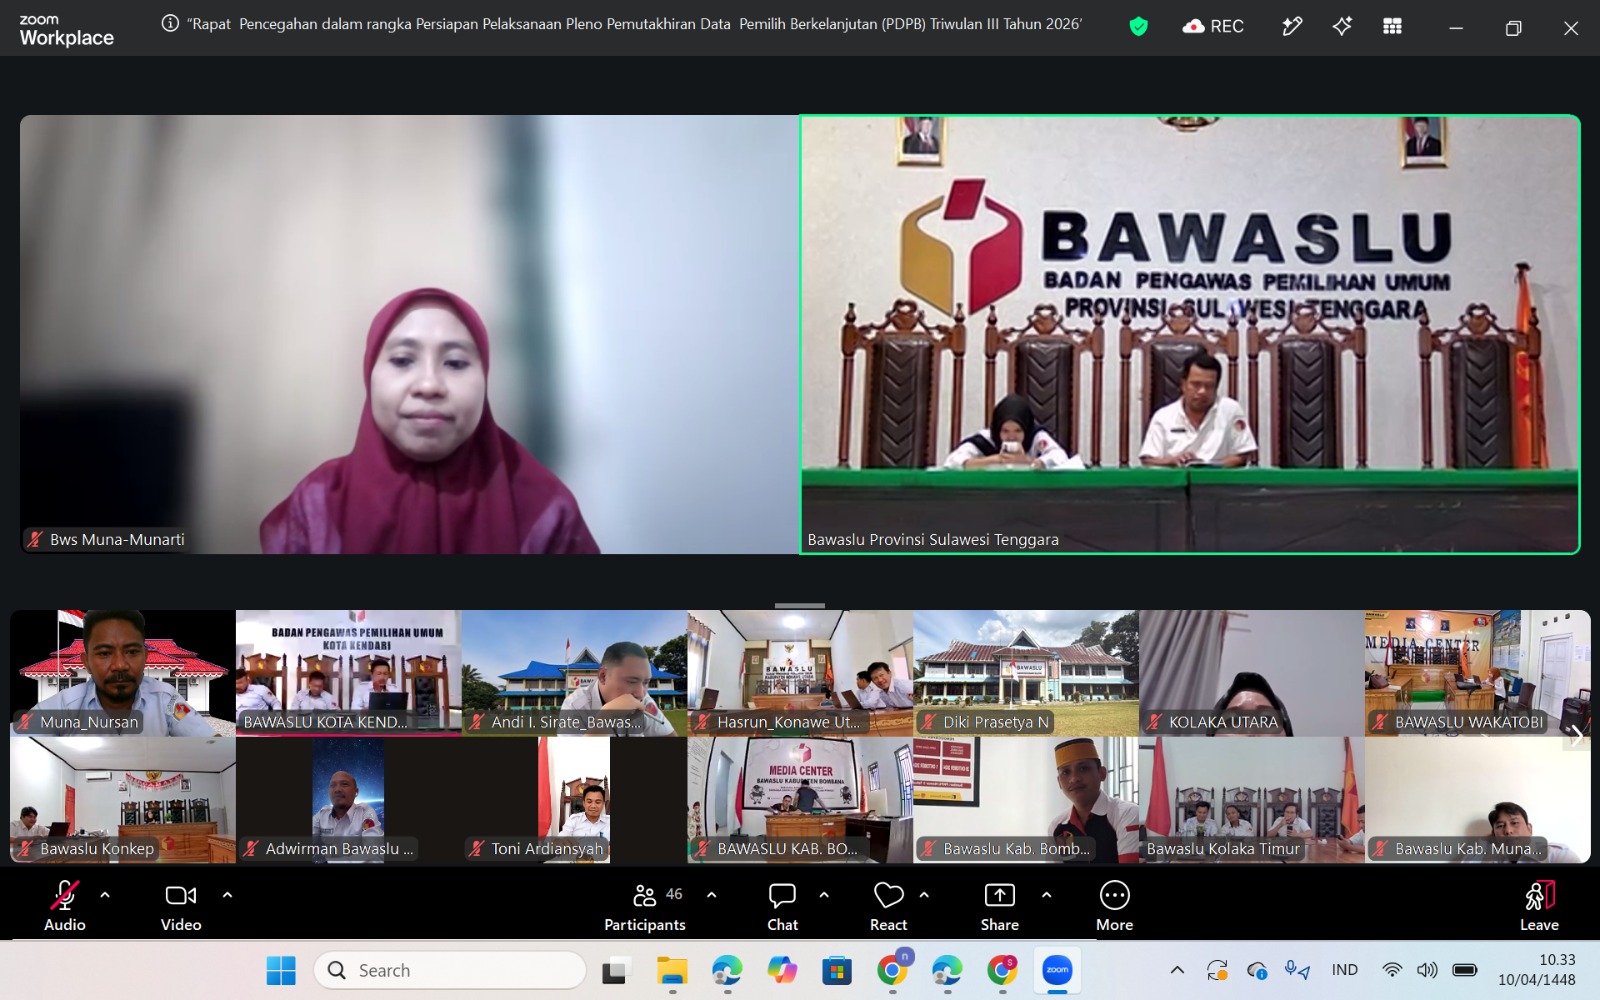Open the Windows Start menu
The image size is (1600, 1000).
[x=281, y=970]
